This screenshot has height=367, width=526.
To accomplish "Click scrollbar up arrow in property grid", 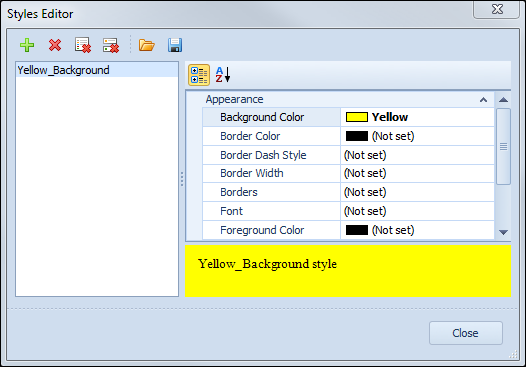I will 503,100.
